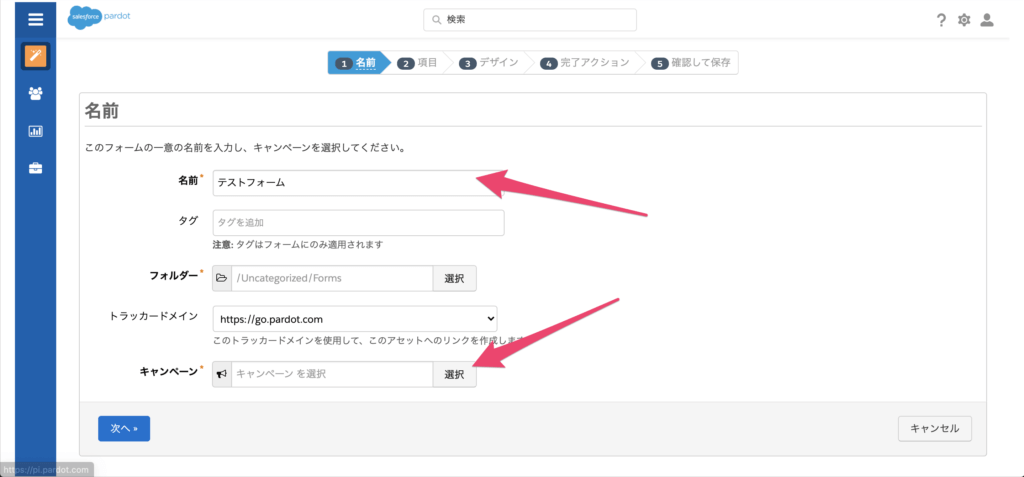The width and height of the screenshot is (1024, 477).
Task: Click 選択 button next to folder field
Action: pos(454,278)
